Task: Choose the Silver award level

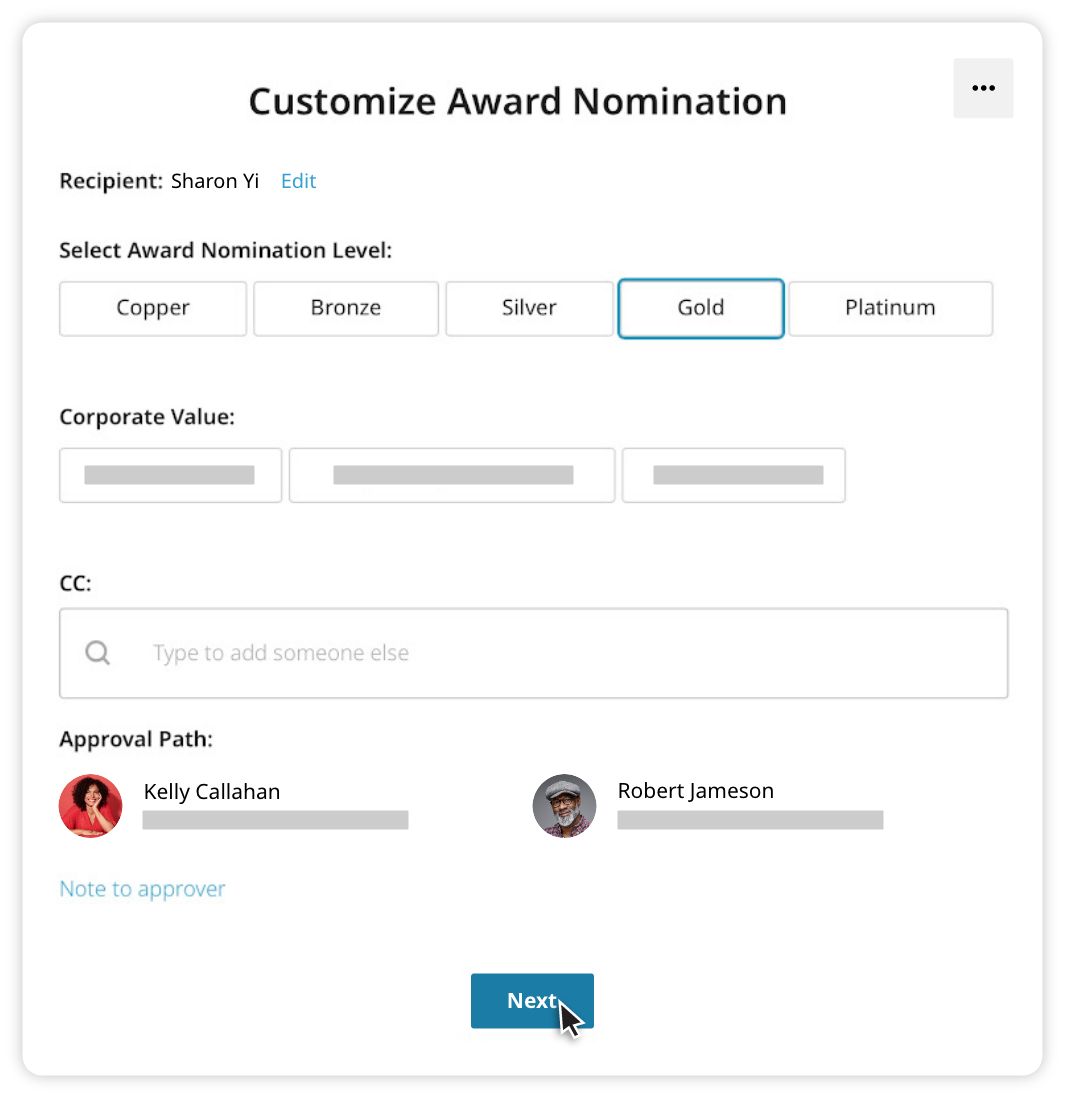Action: pos(529,308)
